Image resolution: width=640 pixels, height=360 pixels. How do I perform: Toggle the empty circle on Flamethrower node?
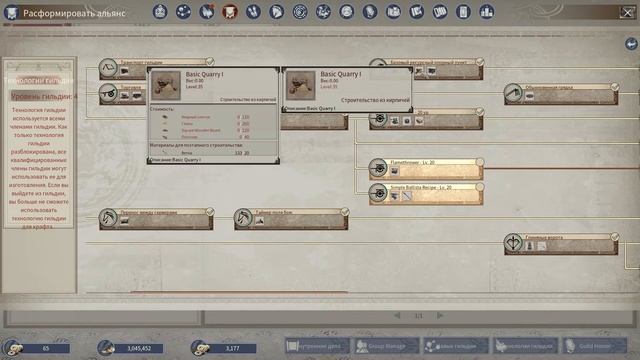click(480, 162)
